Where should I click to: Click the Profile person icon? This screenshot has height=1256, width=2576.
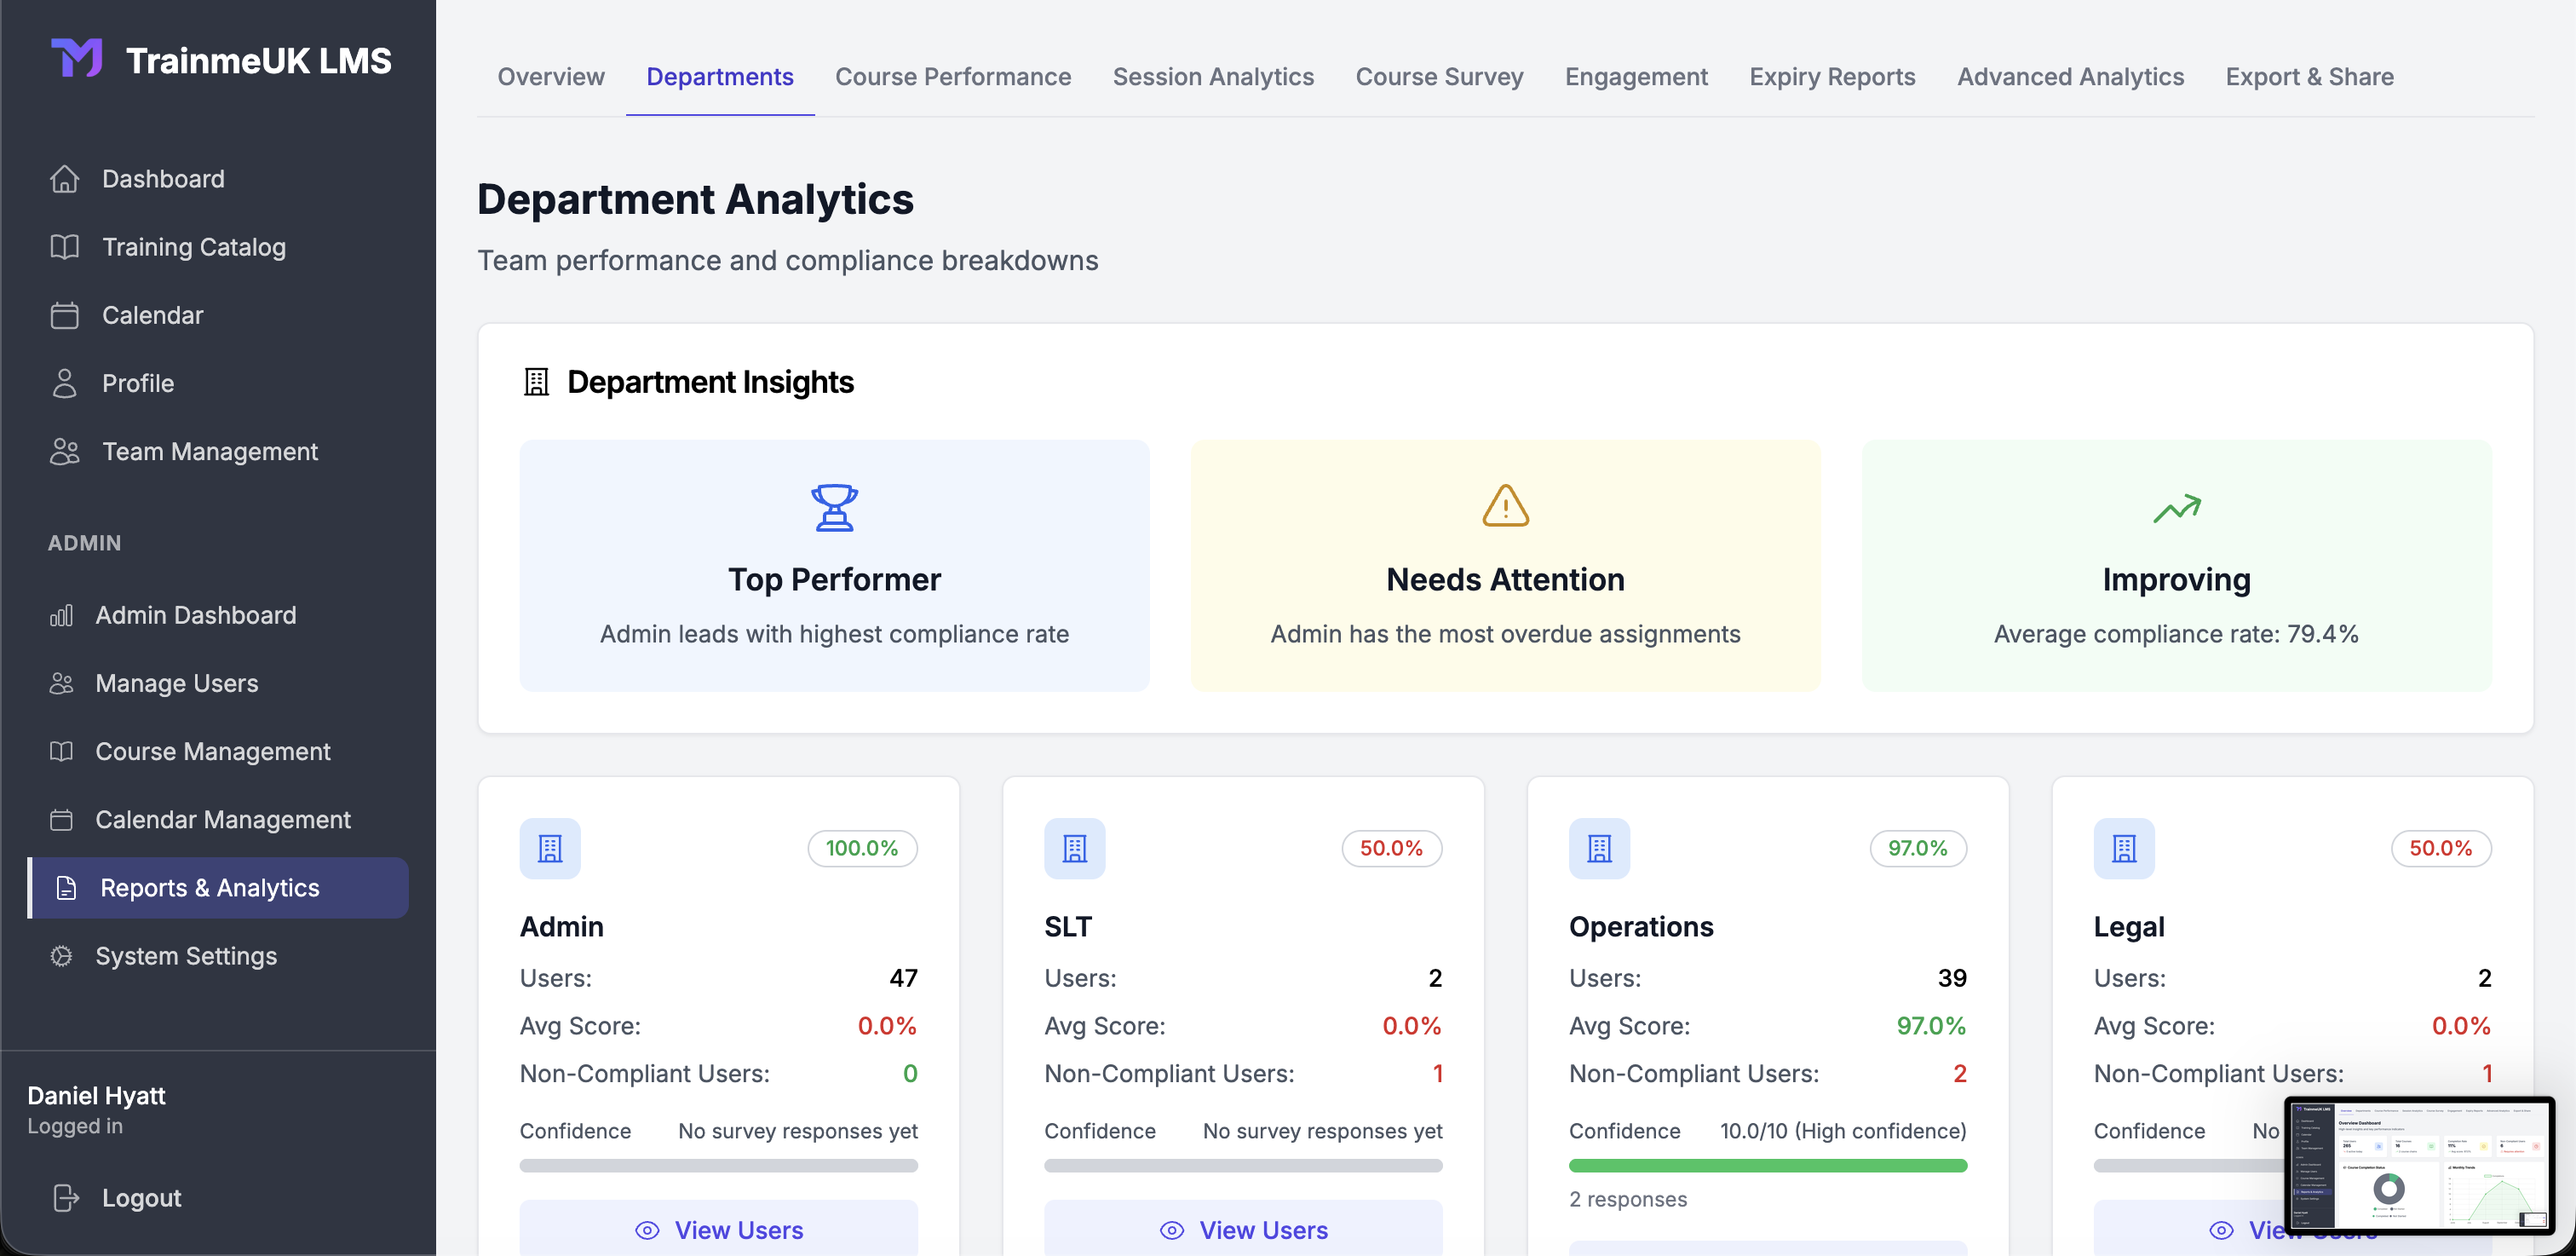tap(65, 383)
